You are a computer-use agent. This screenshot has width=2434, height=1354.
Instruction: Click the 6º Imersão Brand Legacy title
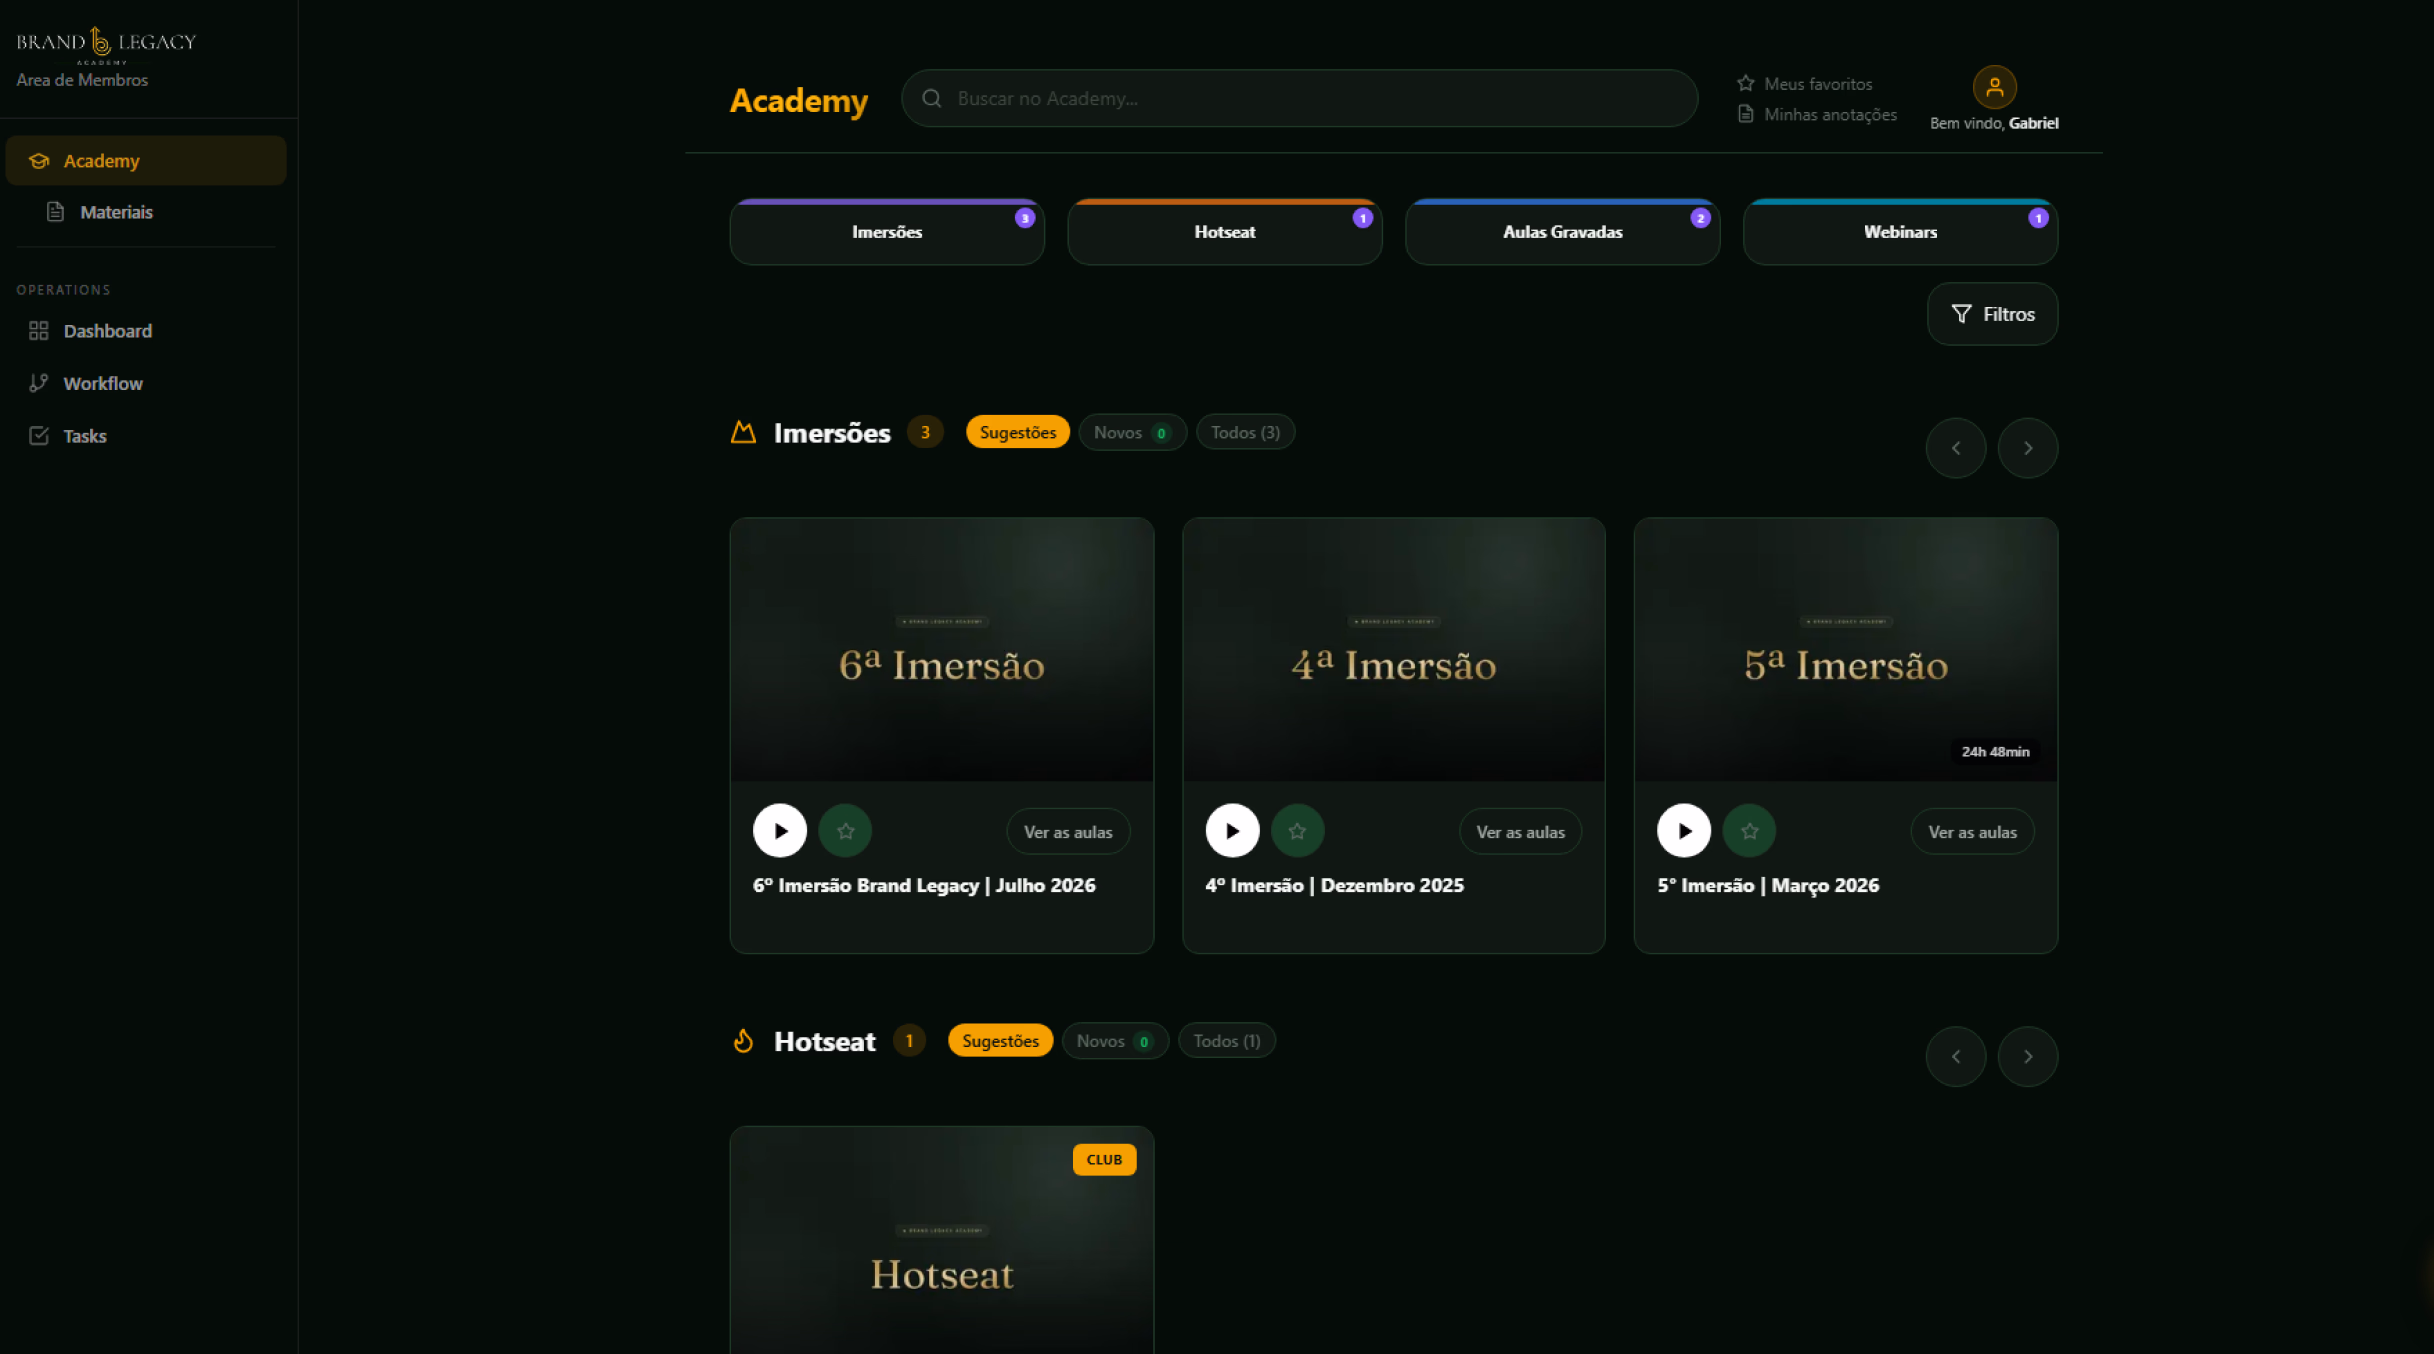click(924, 886)
